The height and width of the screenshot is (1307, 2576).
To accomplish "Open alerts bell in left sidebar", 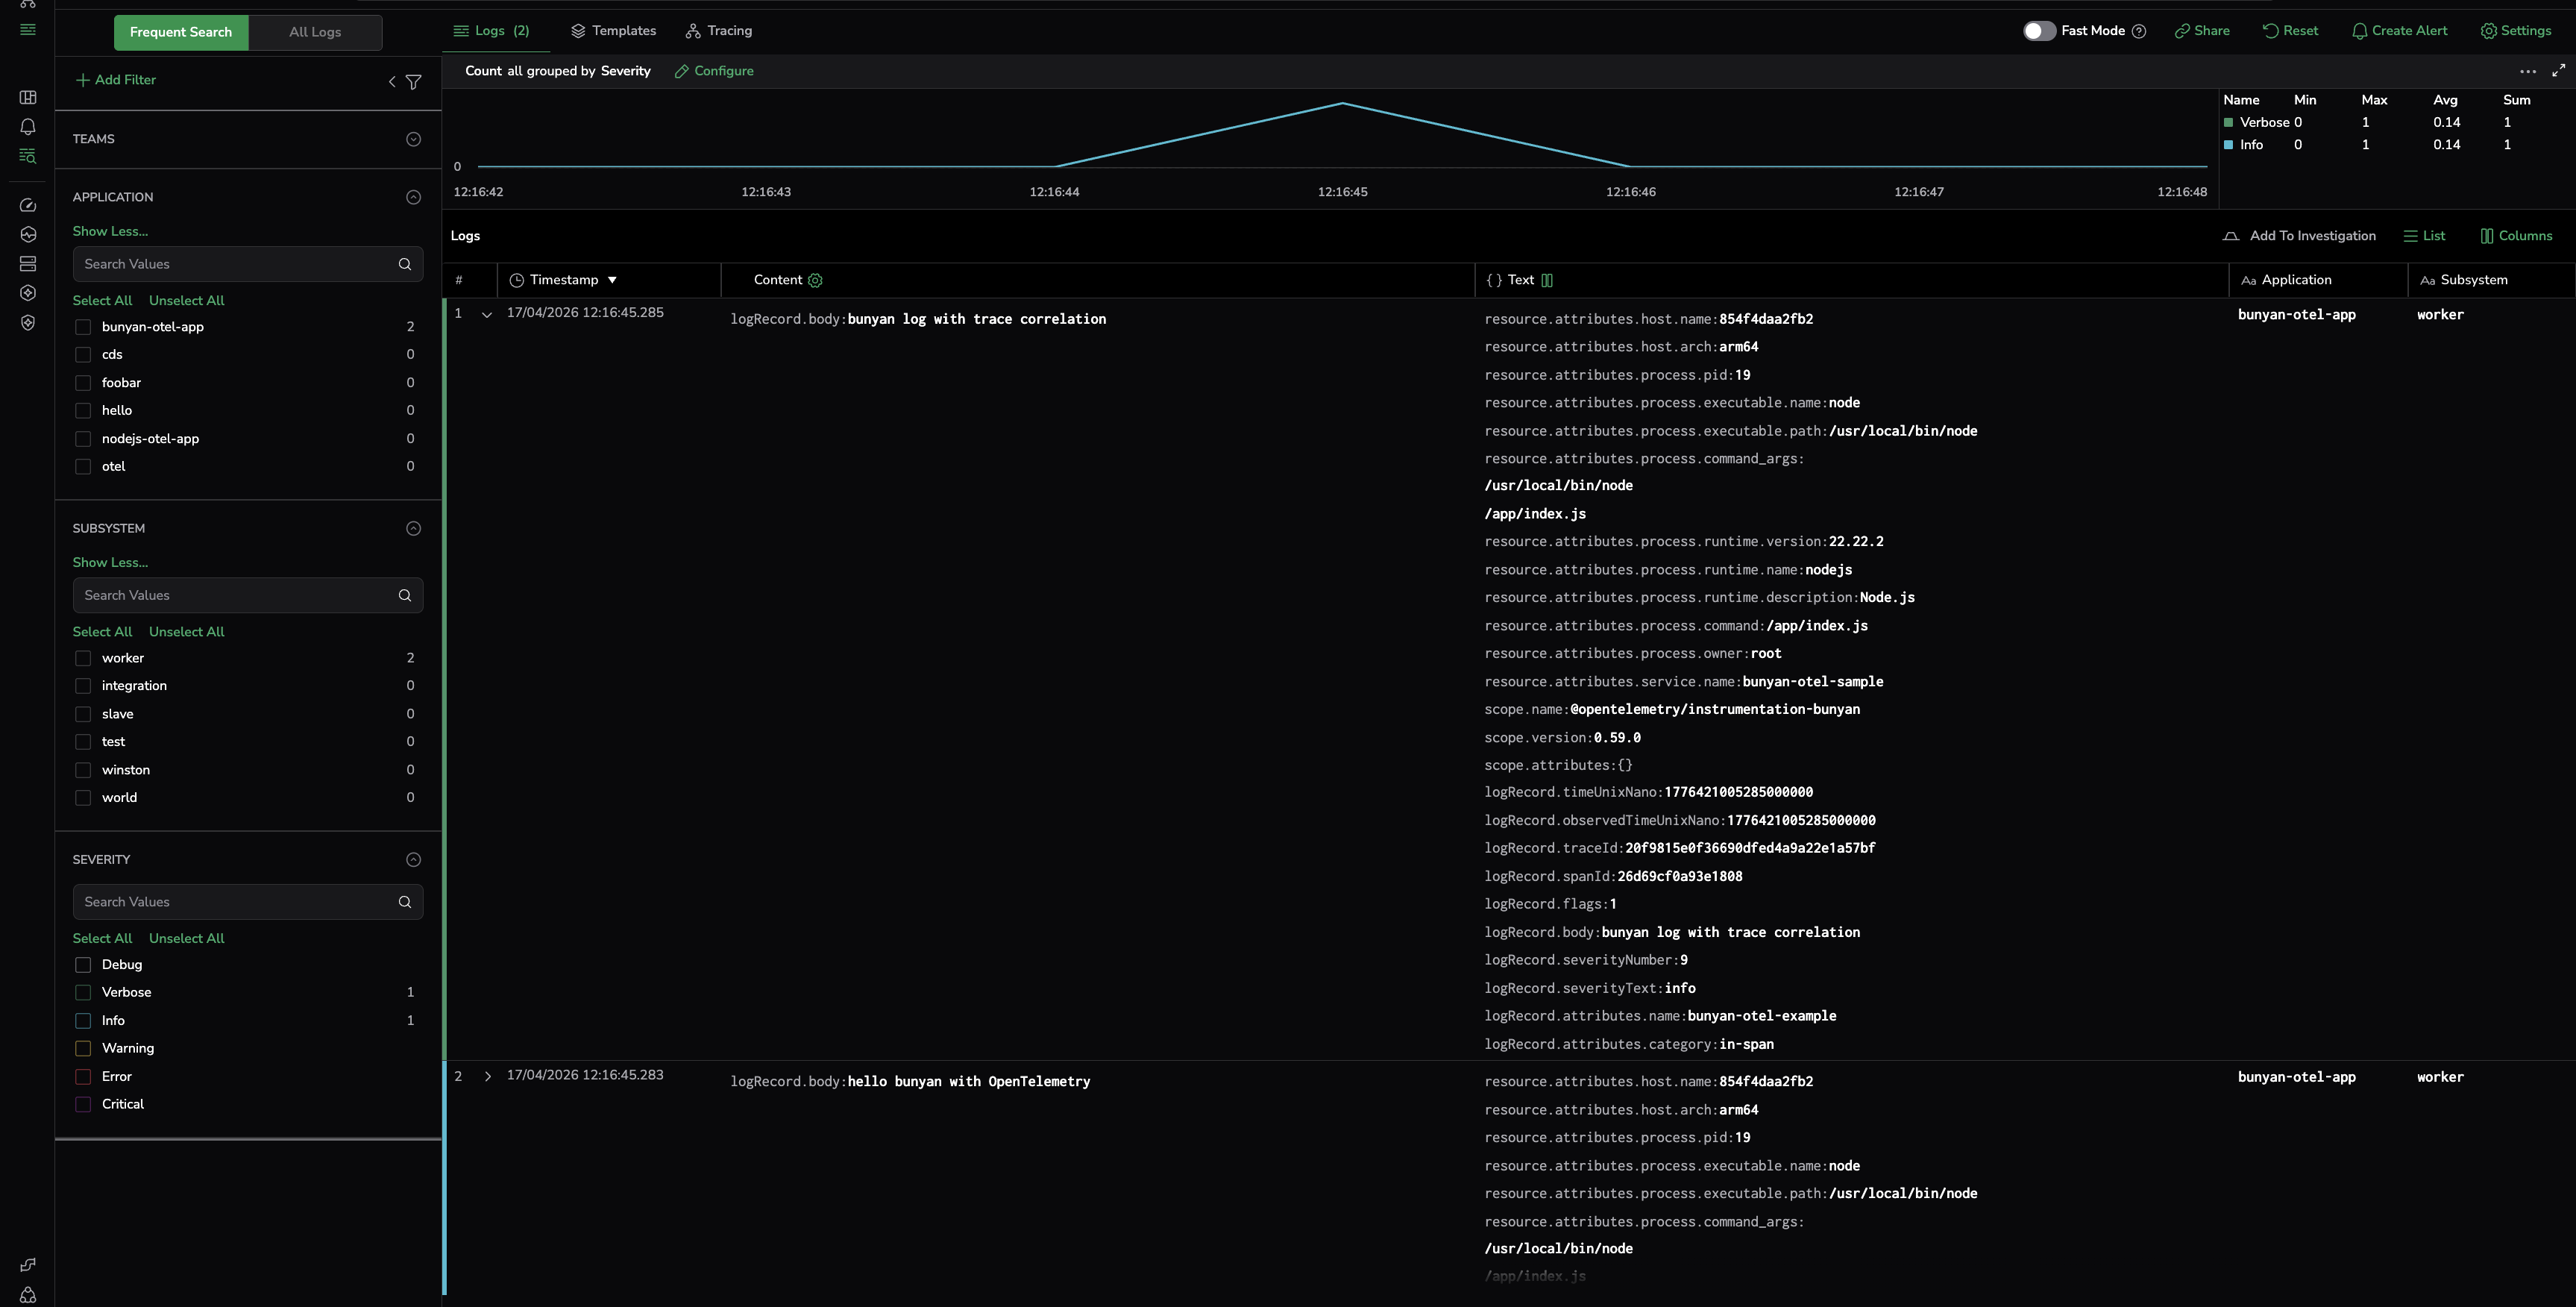I will [x=28, y=126].
